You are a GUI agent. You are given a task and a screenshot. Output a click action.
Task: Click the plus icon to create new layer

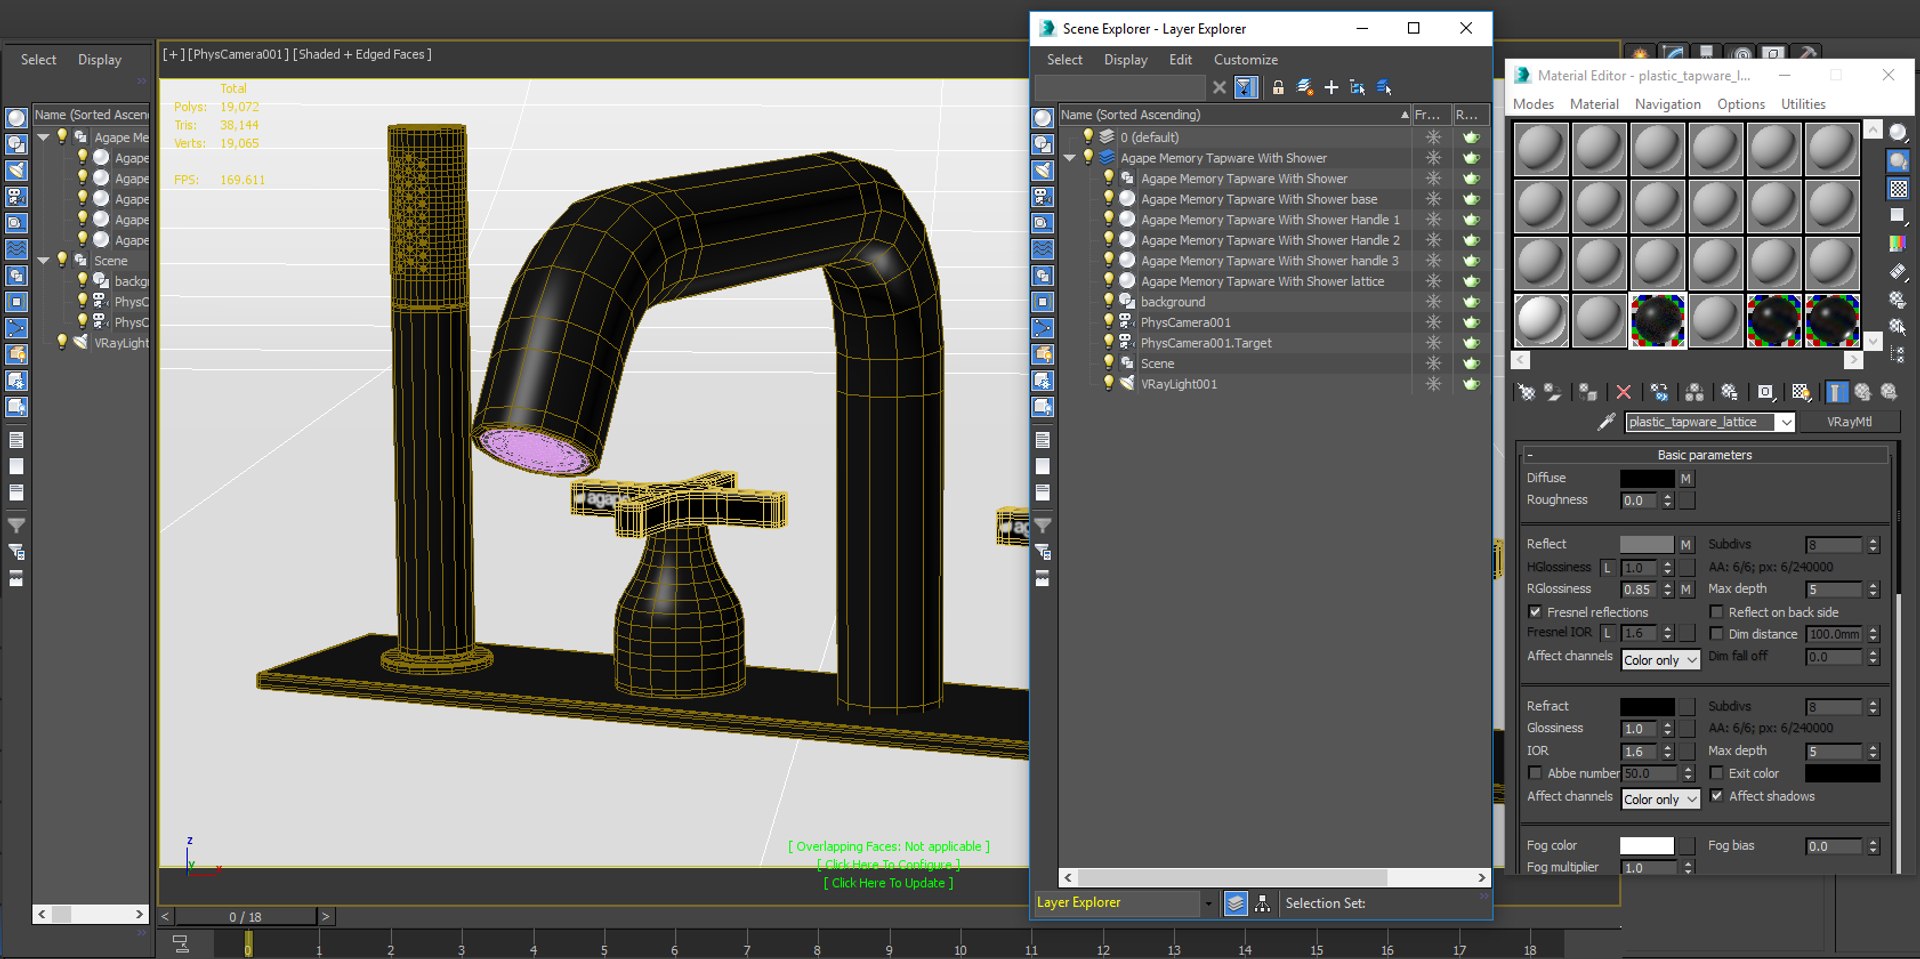pyautogui.click(x=1331, y=87)
